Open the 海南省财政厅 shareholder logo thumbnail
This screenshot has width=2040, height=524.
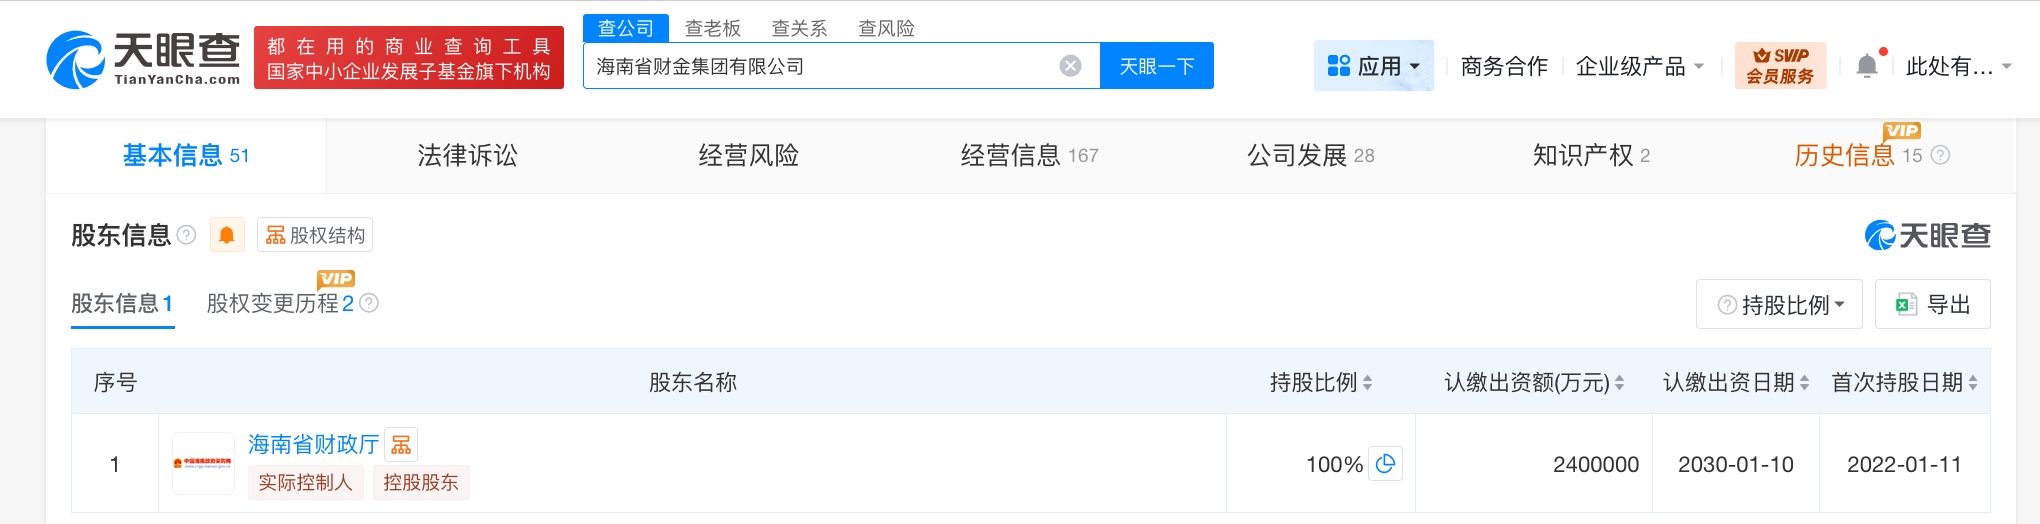(x=203, y=463)
